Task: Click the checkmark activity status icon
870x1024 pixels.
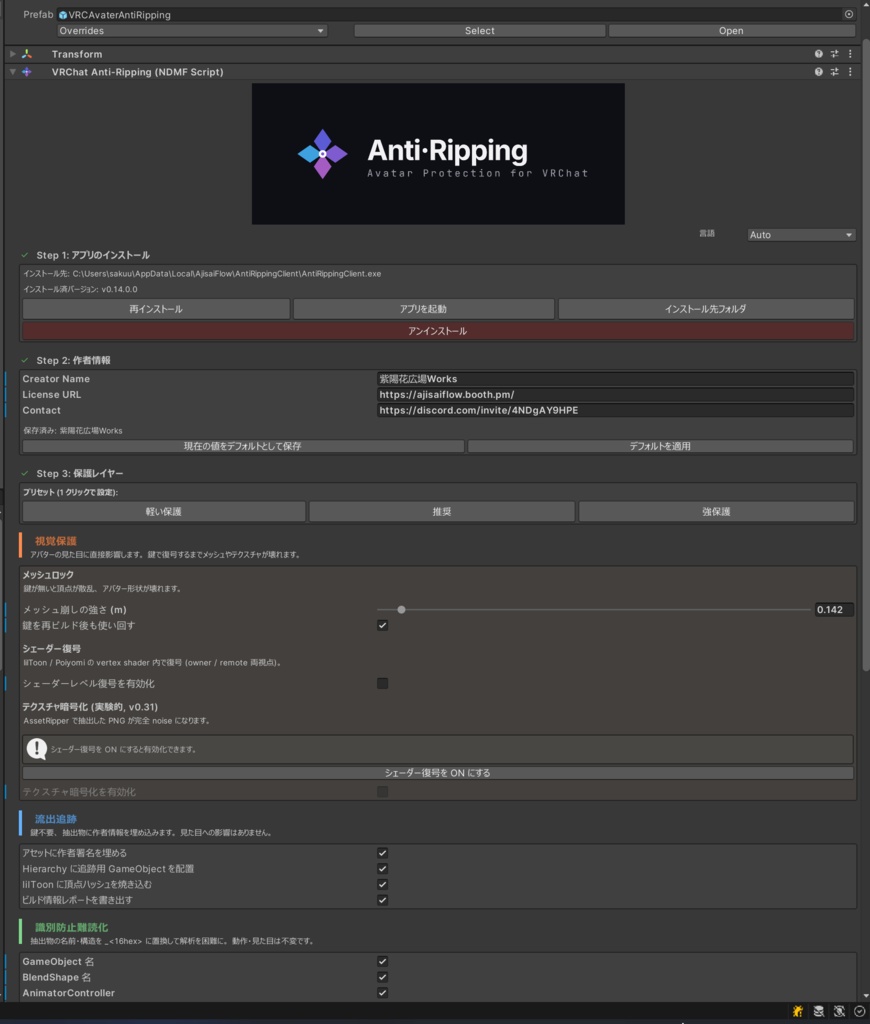Action: point(860,1011)
